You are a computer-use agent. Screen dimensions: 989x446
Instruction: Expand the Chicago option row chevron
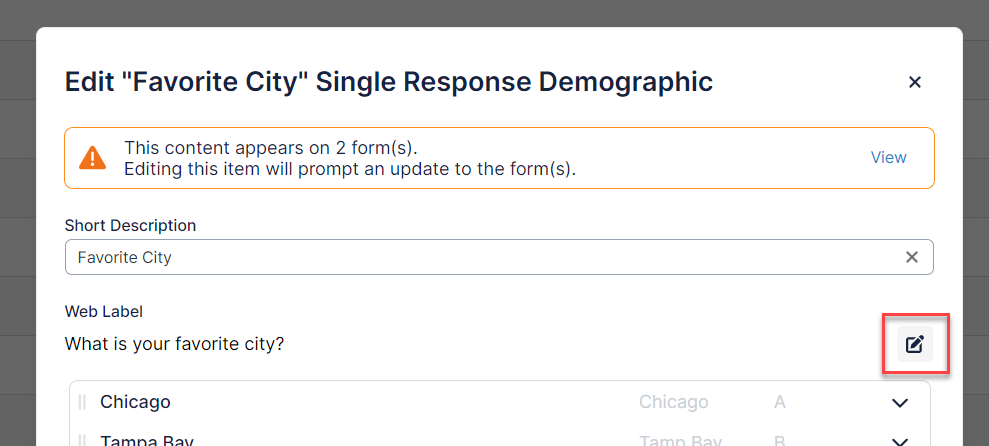tap(900, 403)
